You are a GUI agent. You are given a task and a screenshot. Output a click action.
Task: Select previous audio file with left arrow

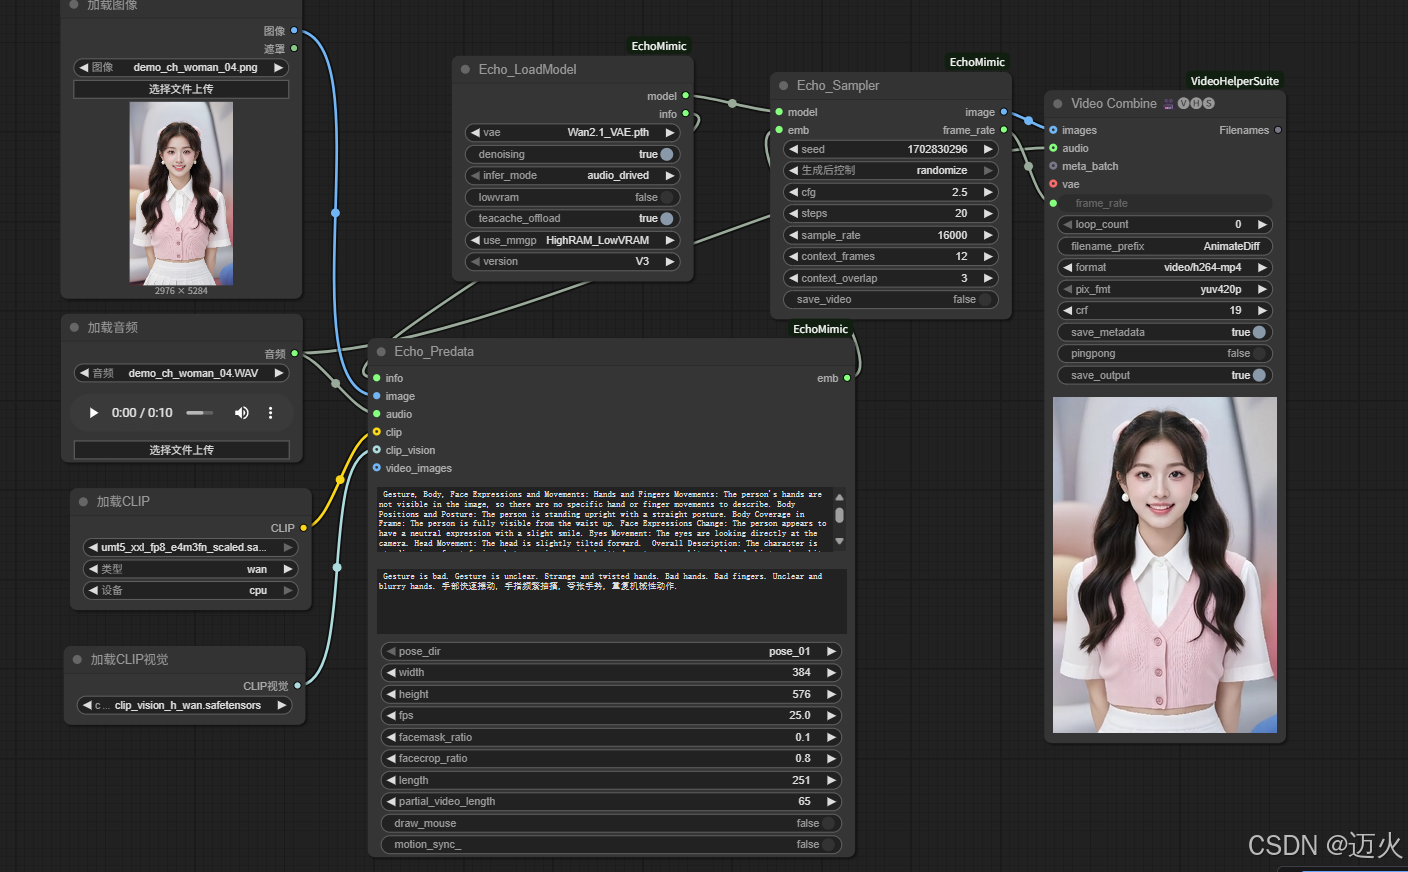click(84, 374)
